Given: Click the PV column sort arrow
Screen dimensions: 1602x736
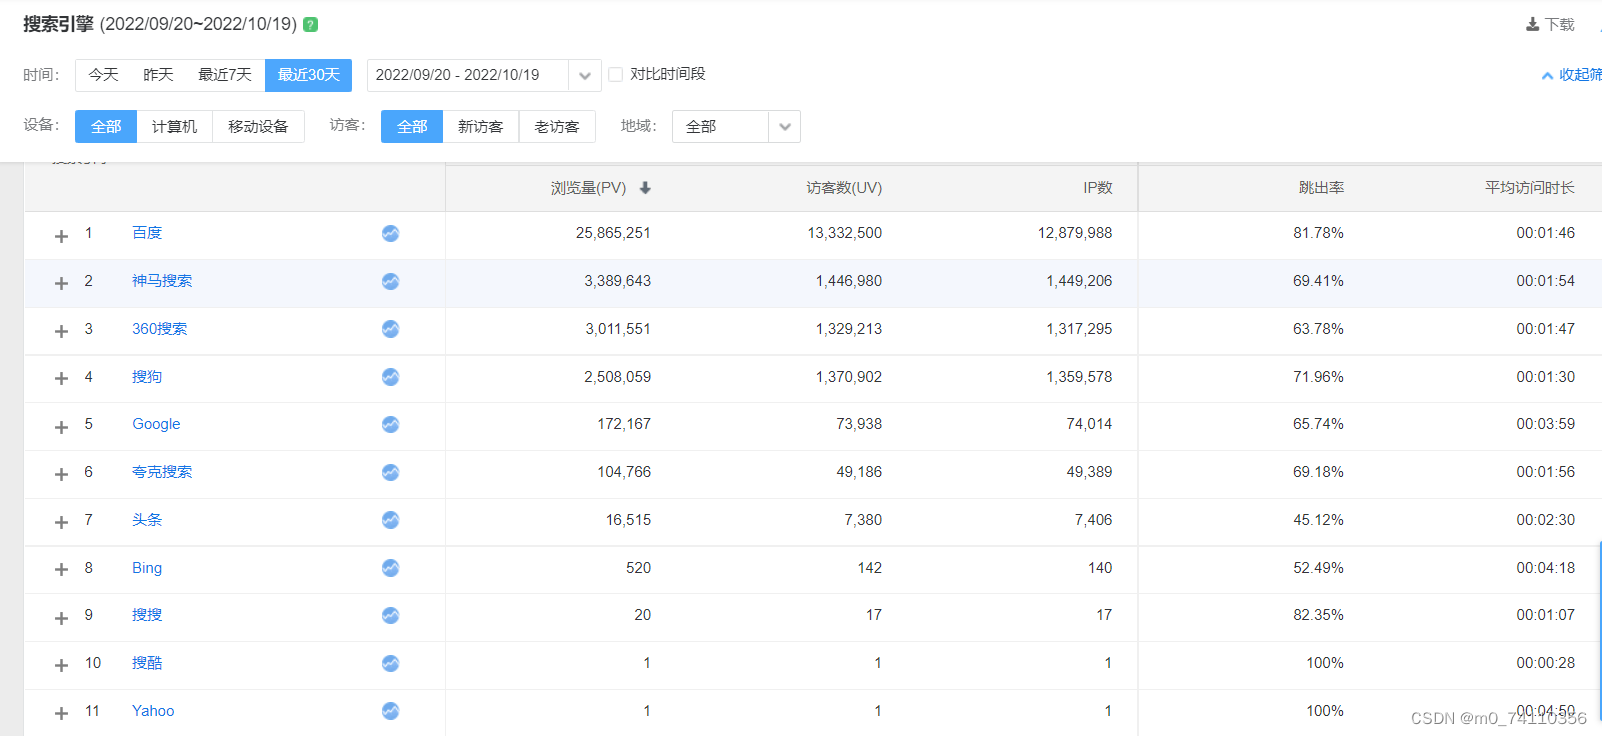Looking at the screenshot, I should [645, 188].
